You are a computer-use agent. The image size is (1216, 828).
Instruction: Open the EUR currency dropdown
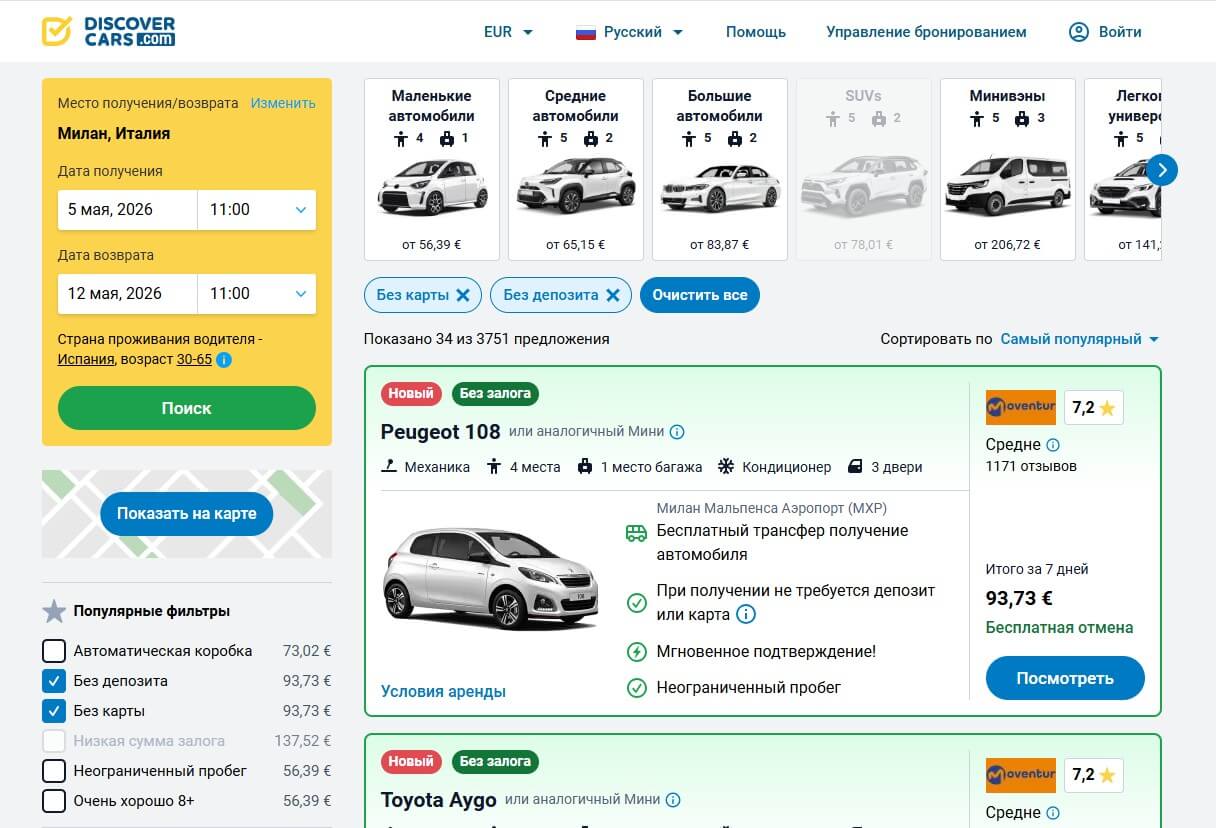508,32
